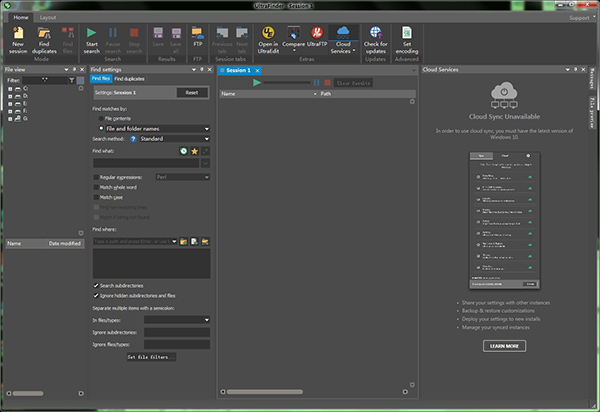Image resolution: width=600 pixels, height=412 pixels.
Task: Click the New session icon
Action: point(18,33)
